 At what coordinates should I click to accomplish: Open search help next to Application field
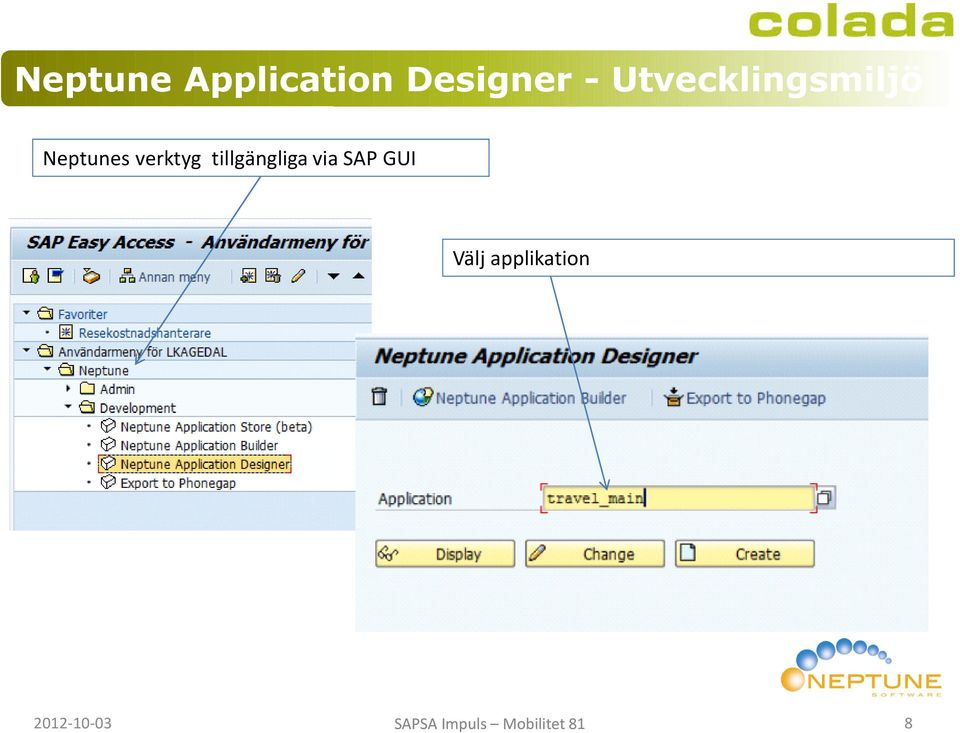tap(825, 497)
